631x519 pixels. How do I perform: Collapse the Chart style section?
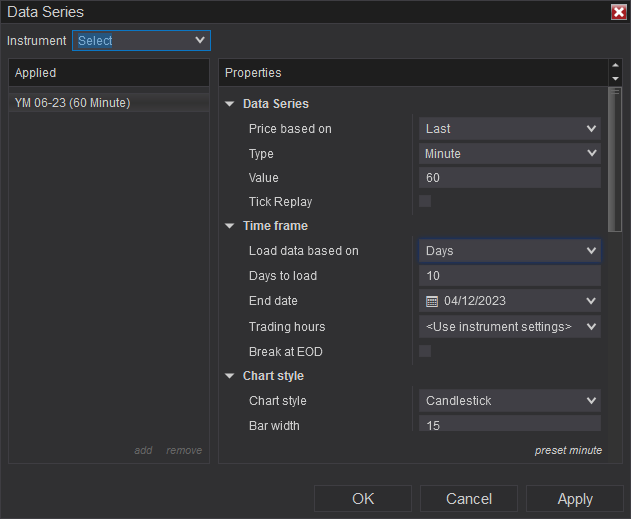coord(230,376)
